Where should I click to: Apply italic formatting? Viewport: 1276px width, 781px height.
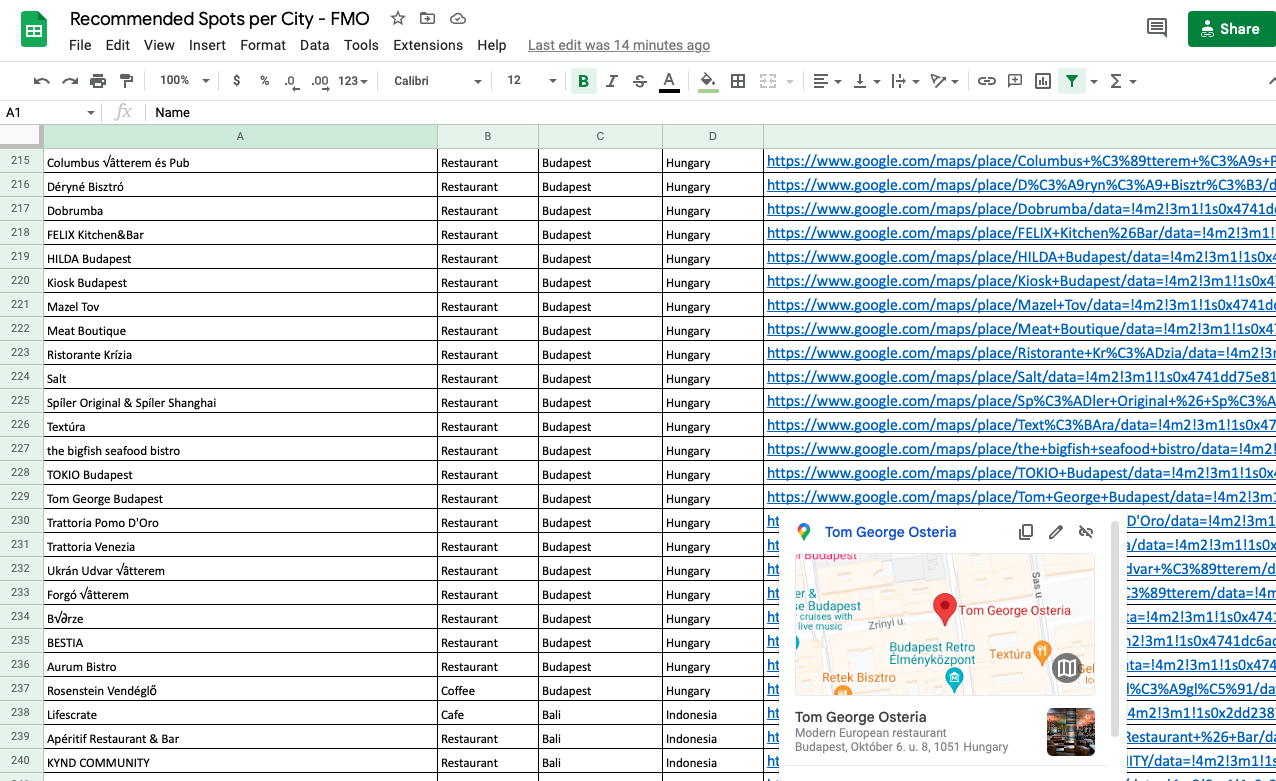click(x=611, y=81)
